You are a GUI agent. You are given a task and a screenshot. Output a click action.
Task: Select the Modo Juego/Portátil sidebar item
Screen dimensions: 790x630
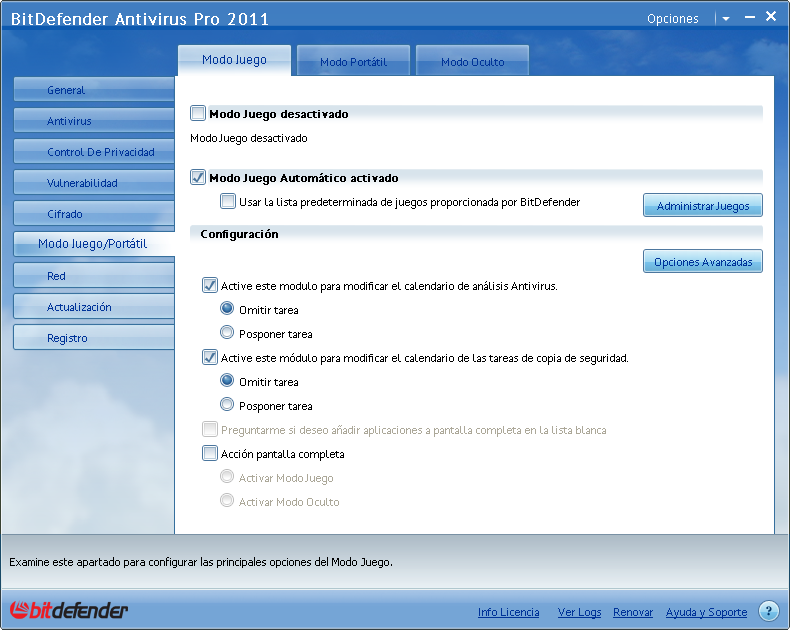94,244
